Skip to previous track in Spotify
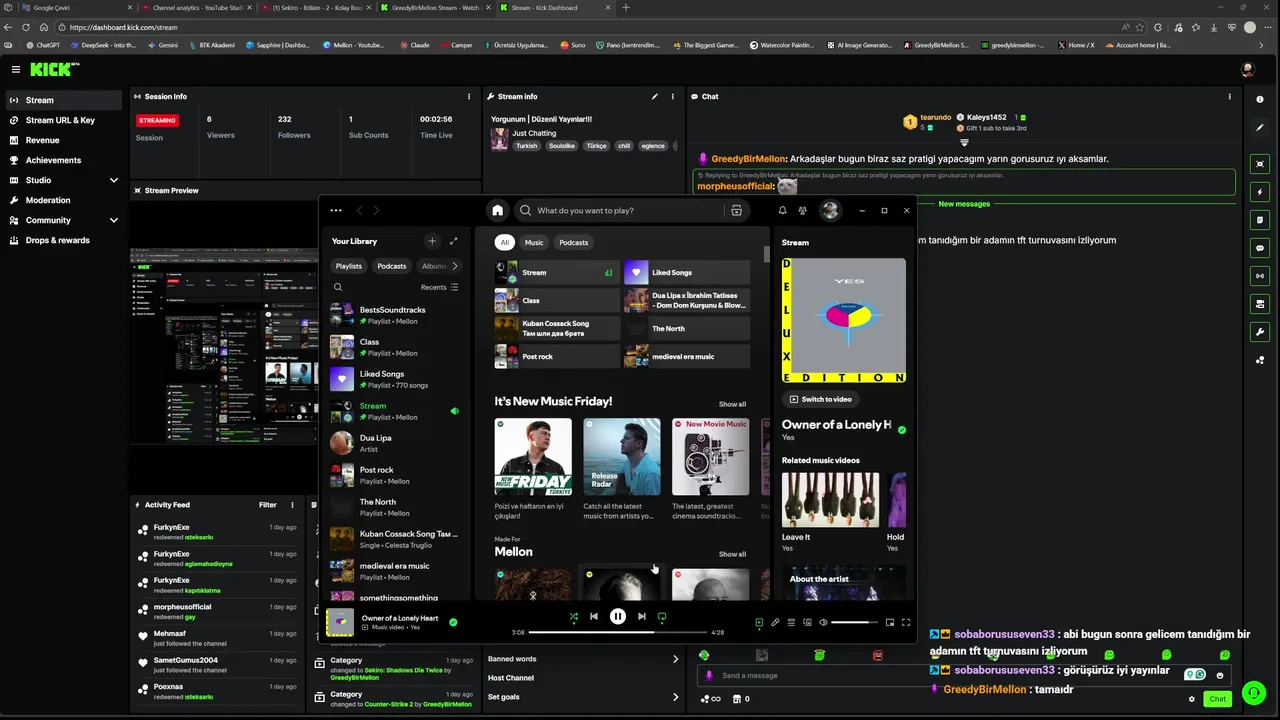This screenshot has height=720, width=1280. coord(594,616)
